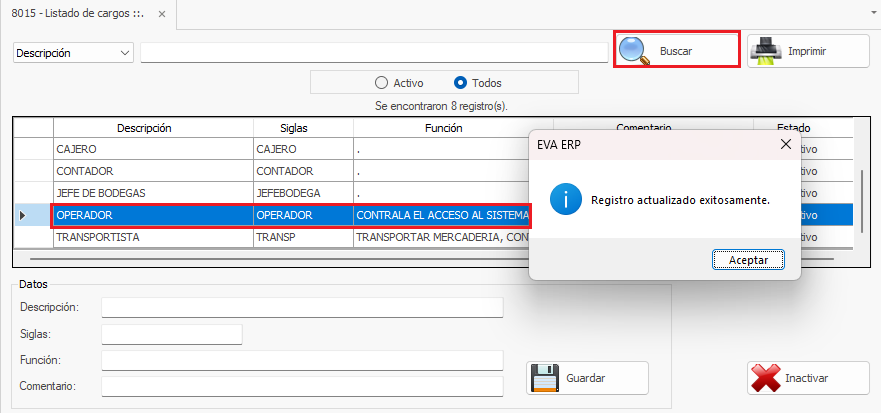Click the Siglas input field in Datos

(x=172, y=334)
